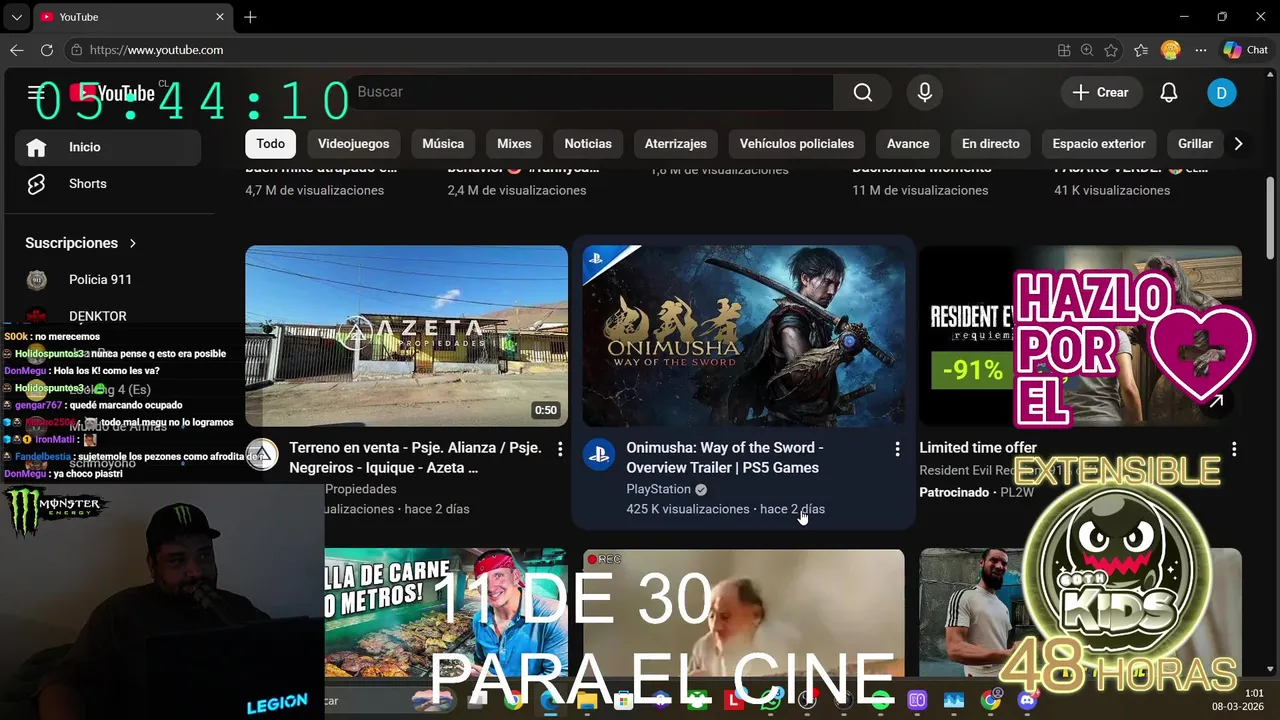Play the Azeta Propiedades video thumbnail
This screenshot has height=720, width=1280.
(406, 336)
